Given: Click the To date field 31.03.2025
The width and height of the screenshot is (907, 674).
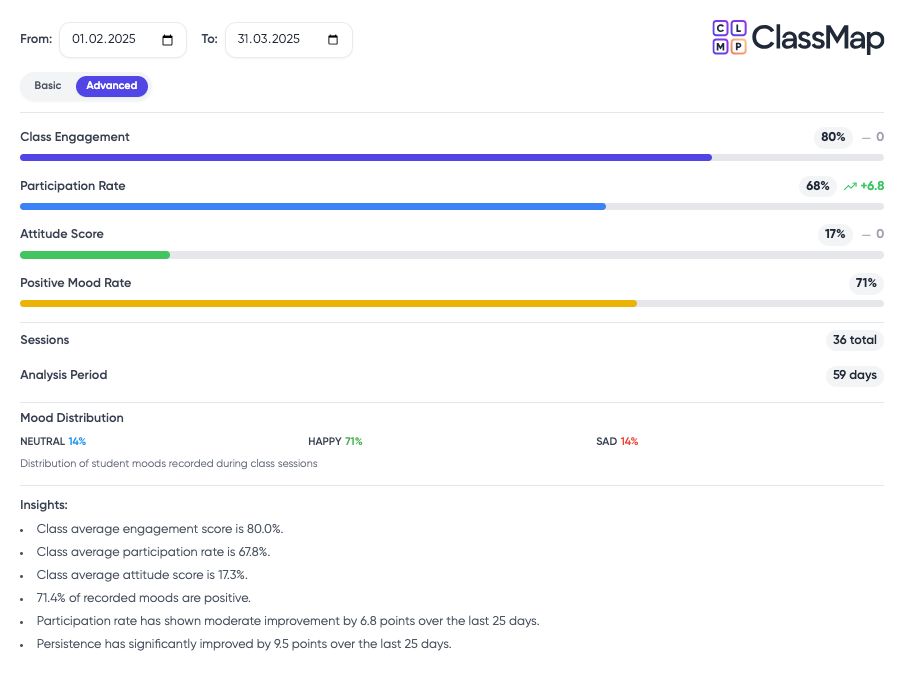Looking at the screenshot, I should (x=289, y=40).
